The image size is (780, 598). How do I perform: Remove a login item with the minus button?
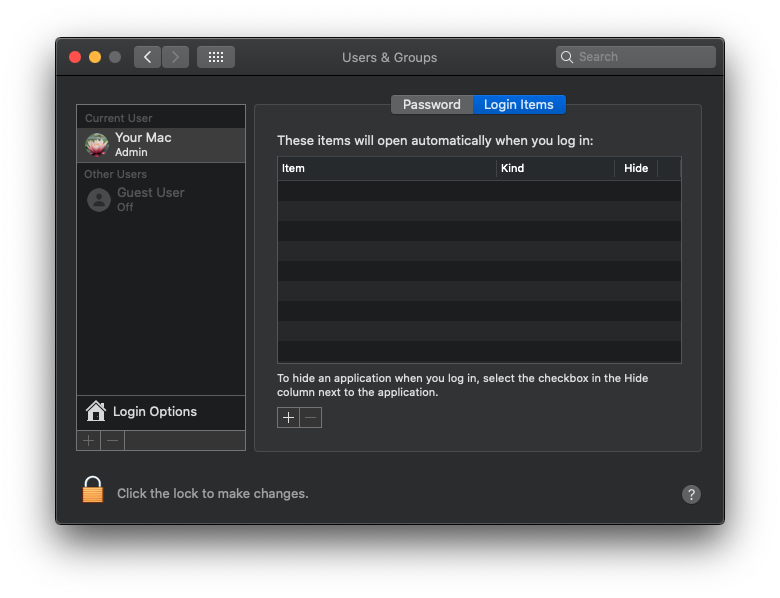coord(311,417)
